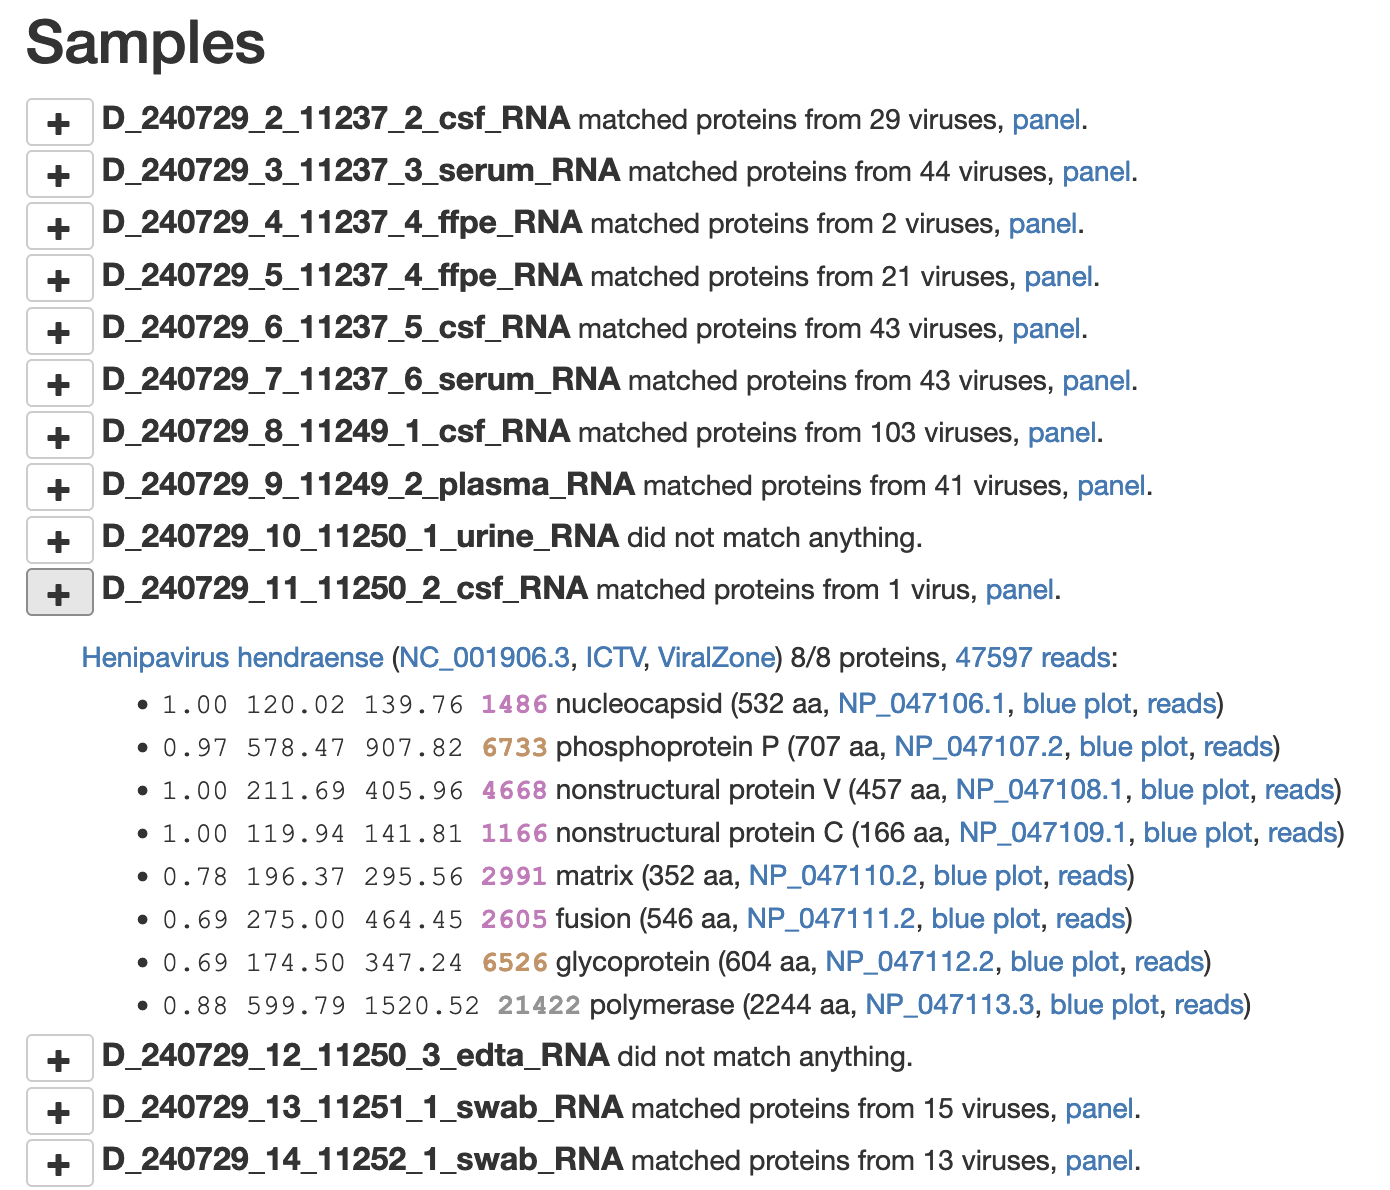Open panel link for the plasma_RNA sample
This screenshot has height=1190, width=1390.
pyautogui.click(x=1111, y=486)
